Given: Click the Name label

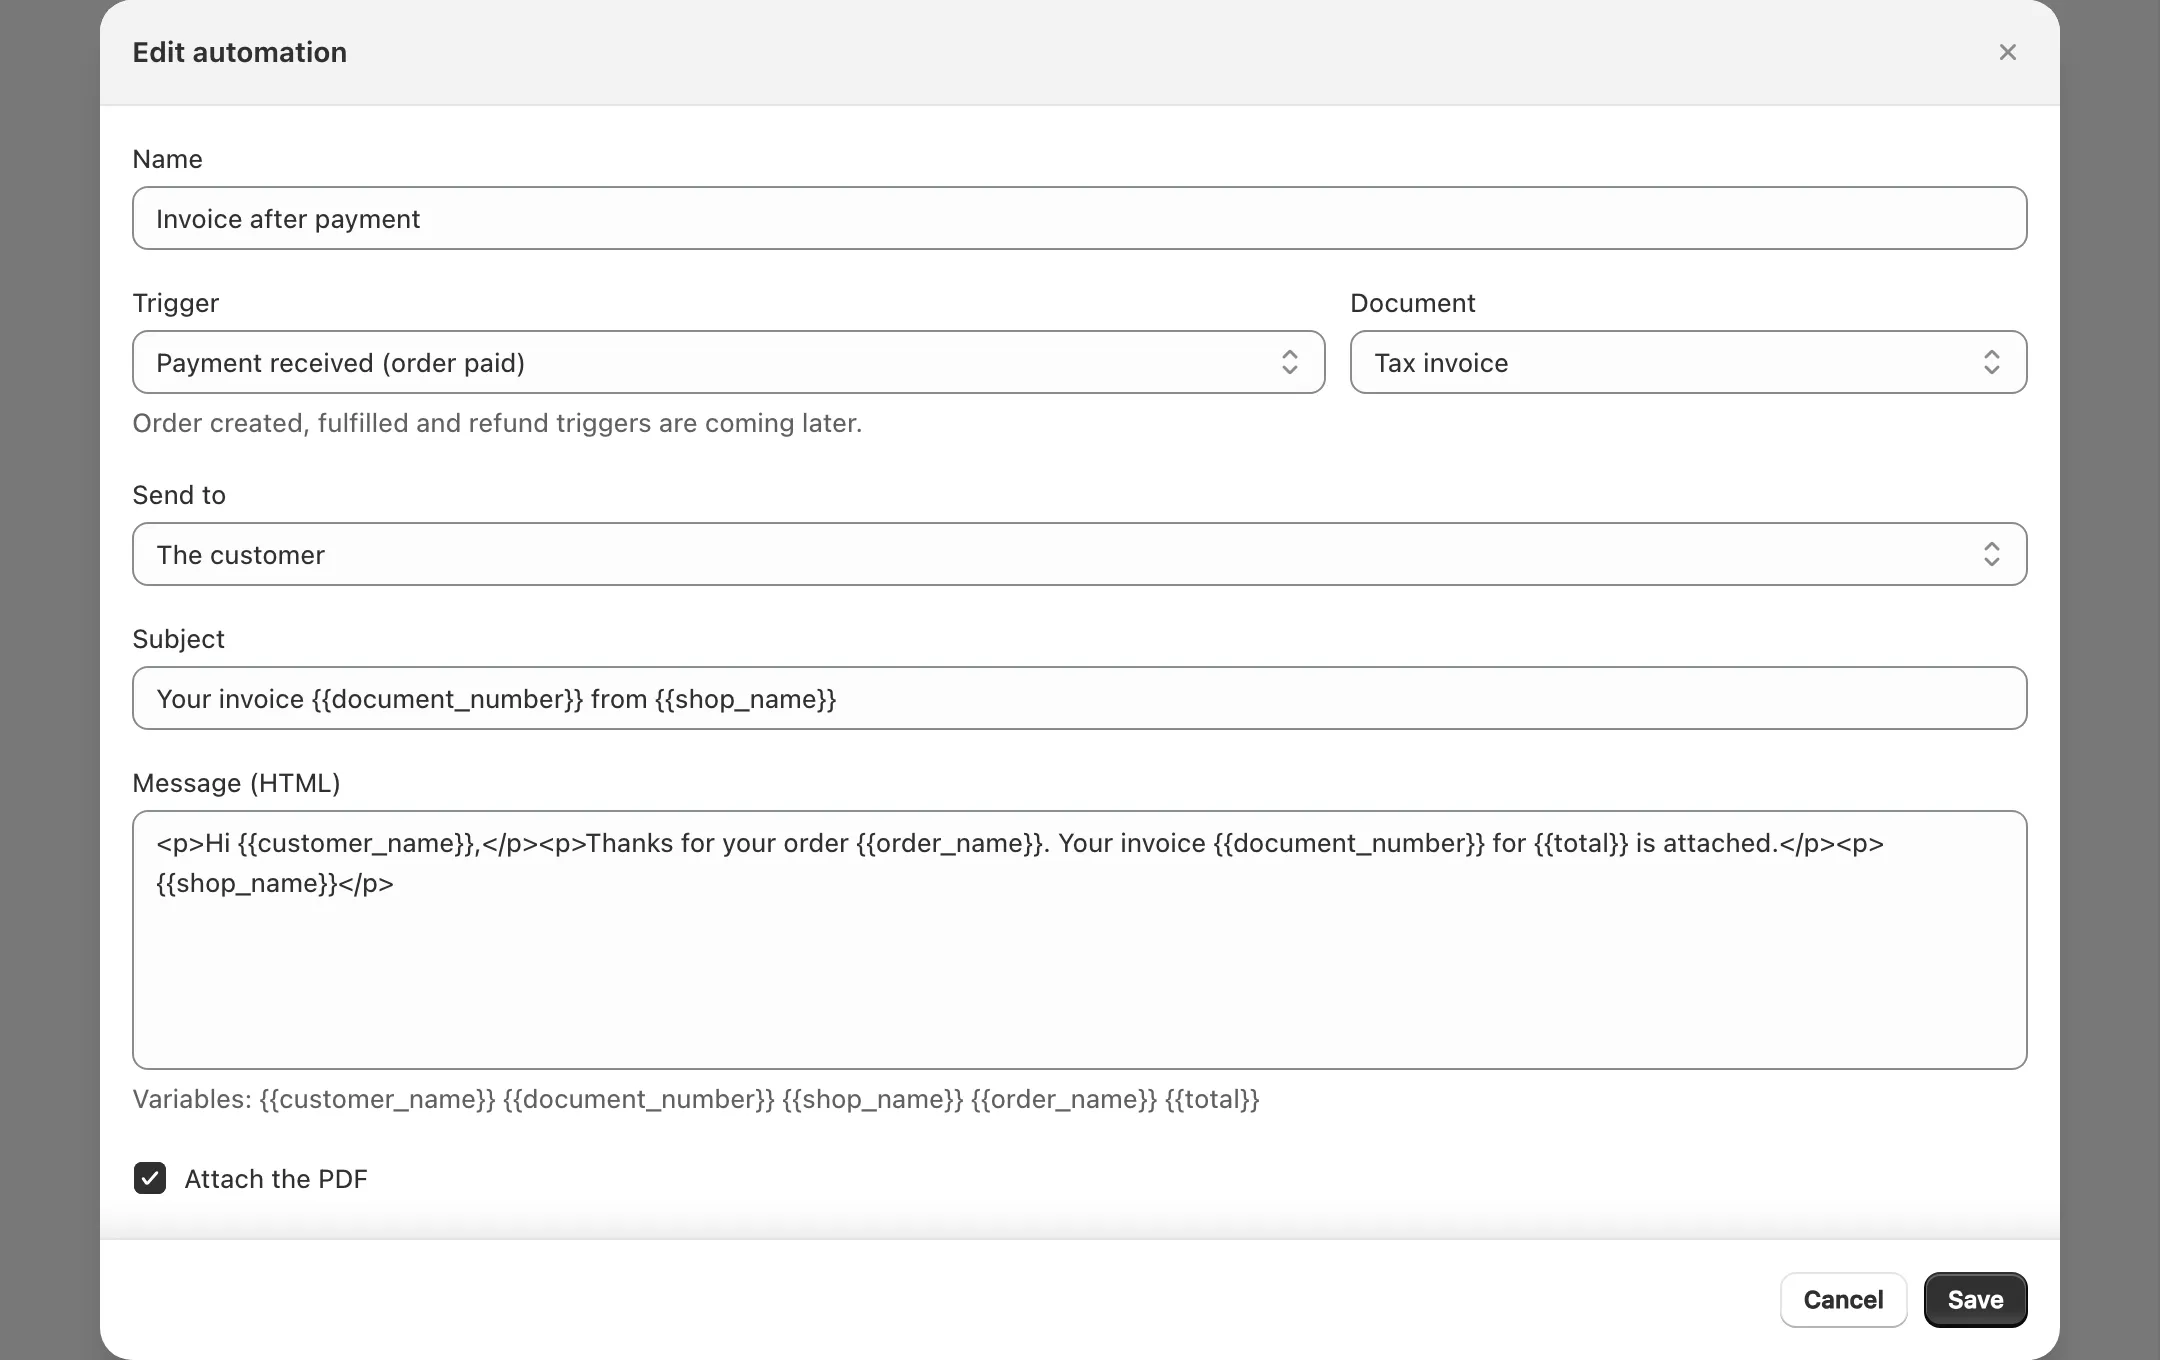Looking at the screenshot, I should coord(167,159).
